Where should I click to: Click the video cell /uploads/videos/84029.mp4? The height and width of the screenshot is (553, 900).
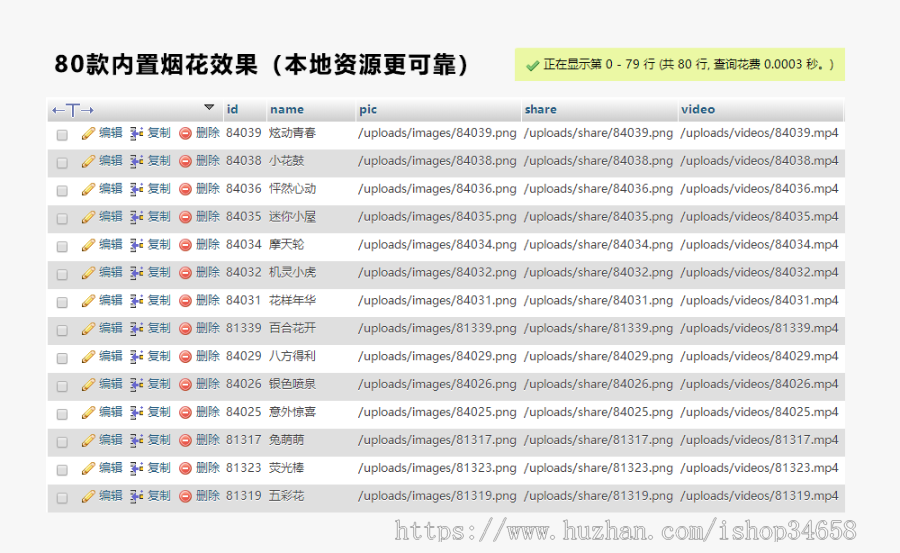759,356
